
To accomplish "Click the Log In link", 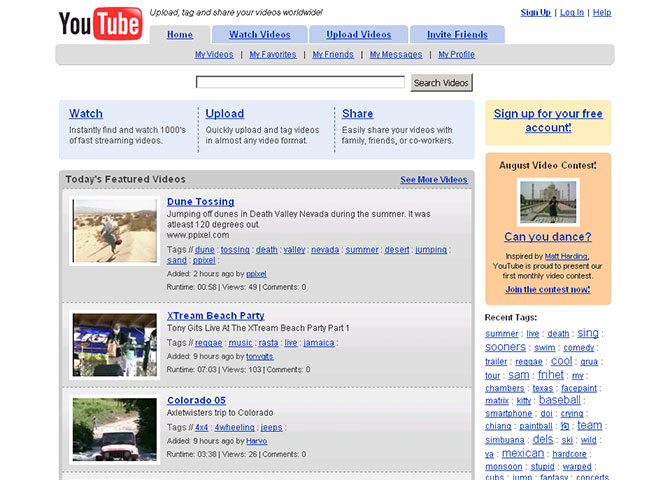I will [x=572, y=13].
